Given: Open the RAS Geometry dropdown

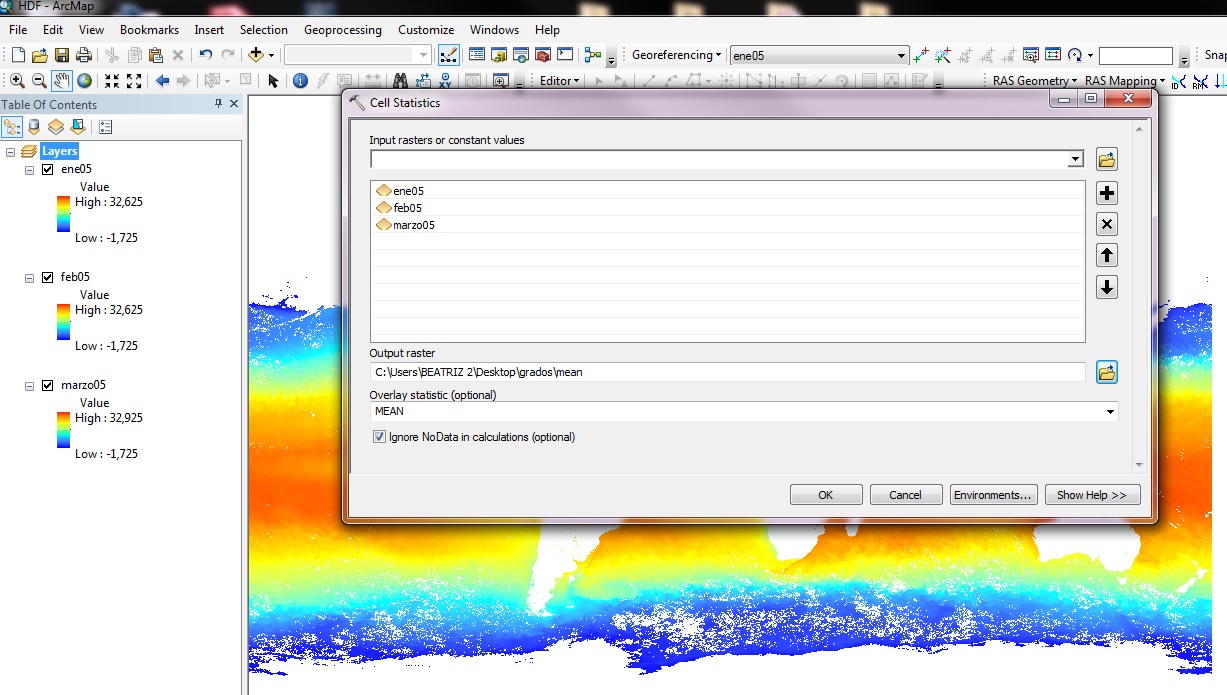Looking at the screenshot, I should click(1035, 81).
